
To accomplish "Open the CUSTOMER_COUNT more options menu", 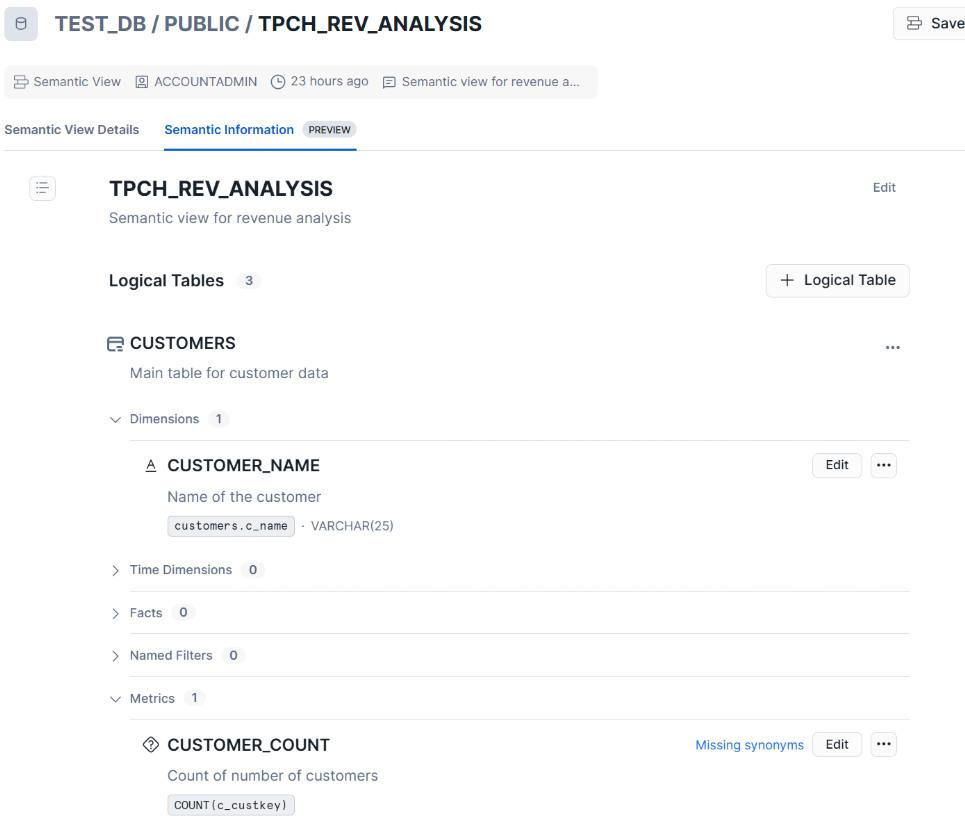I will (883, 745).
